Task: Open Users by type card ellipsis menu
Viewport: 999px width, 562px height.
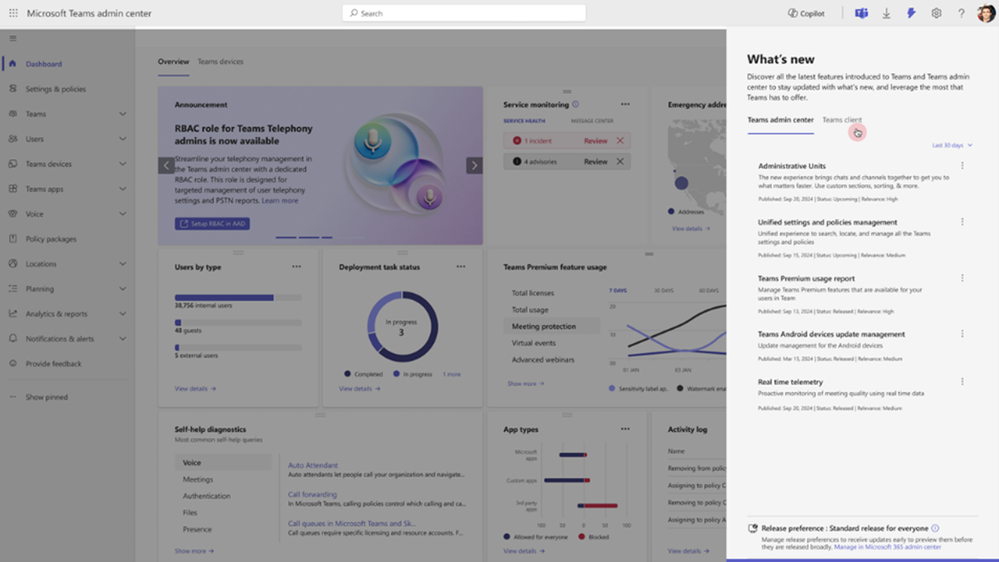Action: [x=296, y=267]
